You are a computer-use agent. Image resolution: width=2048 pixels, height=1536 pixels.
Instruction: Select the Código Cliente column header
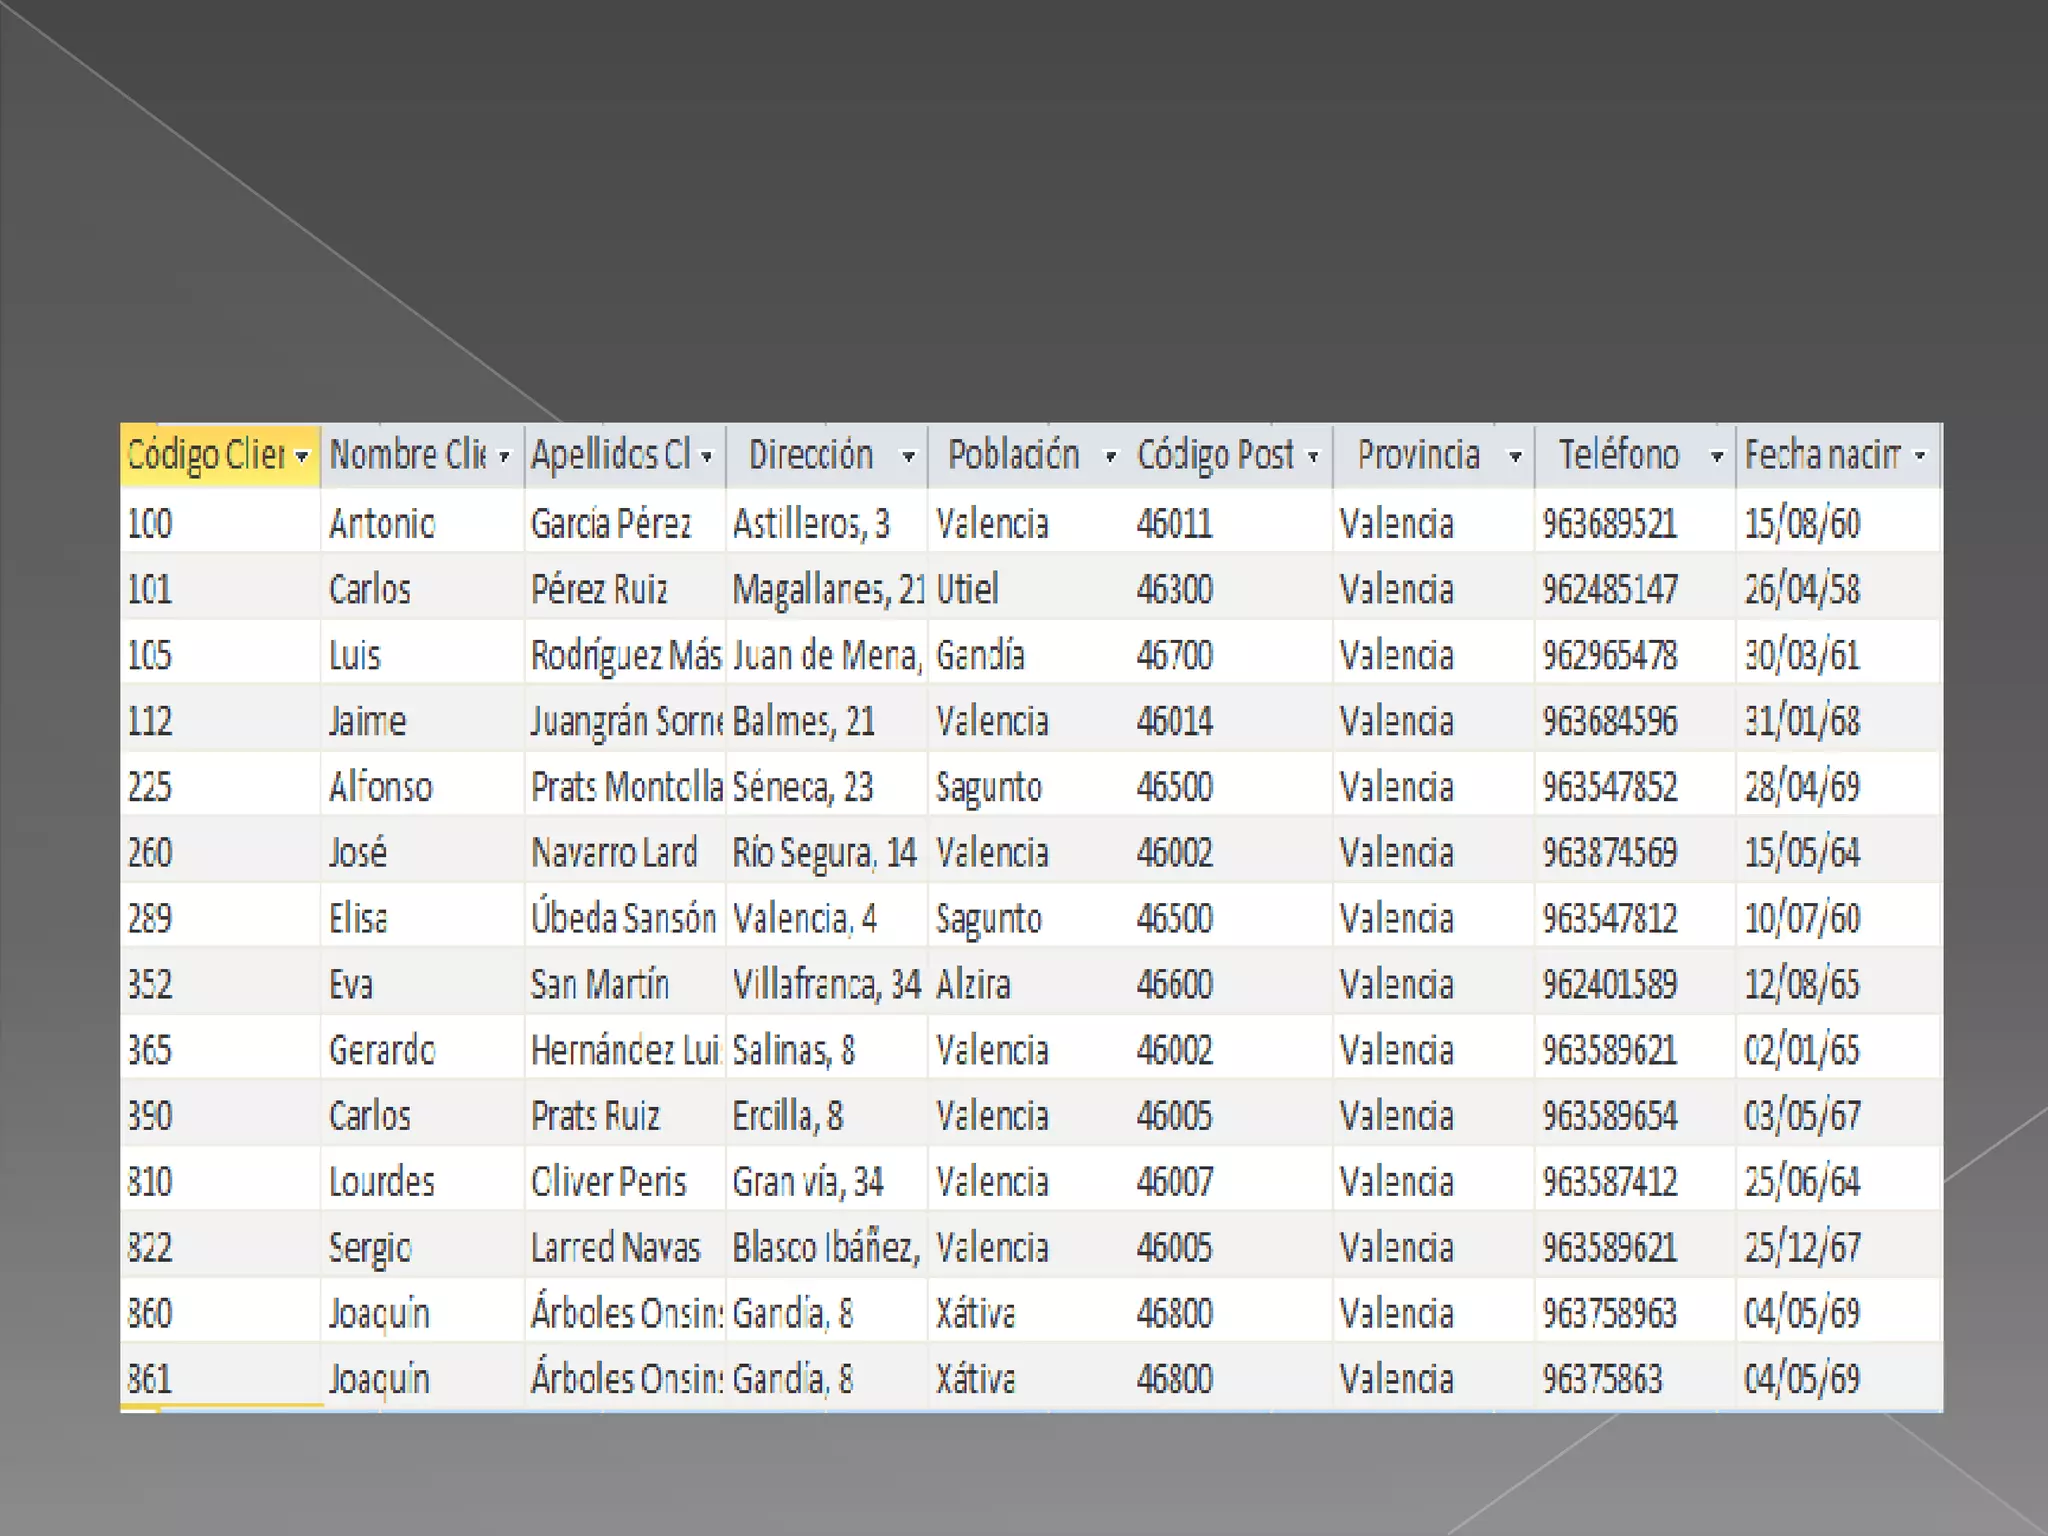220,456
